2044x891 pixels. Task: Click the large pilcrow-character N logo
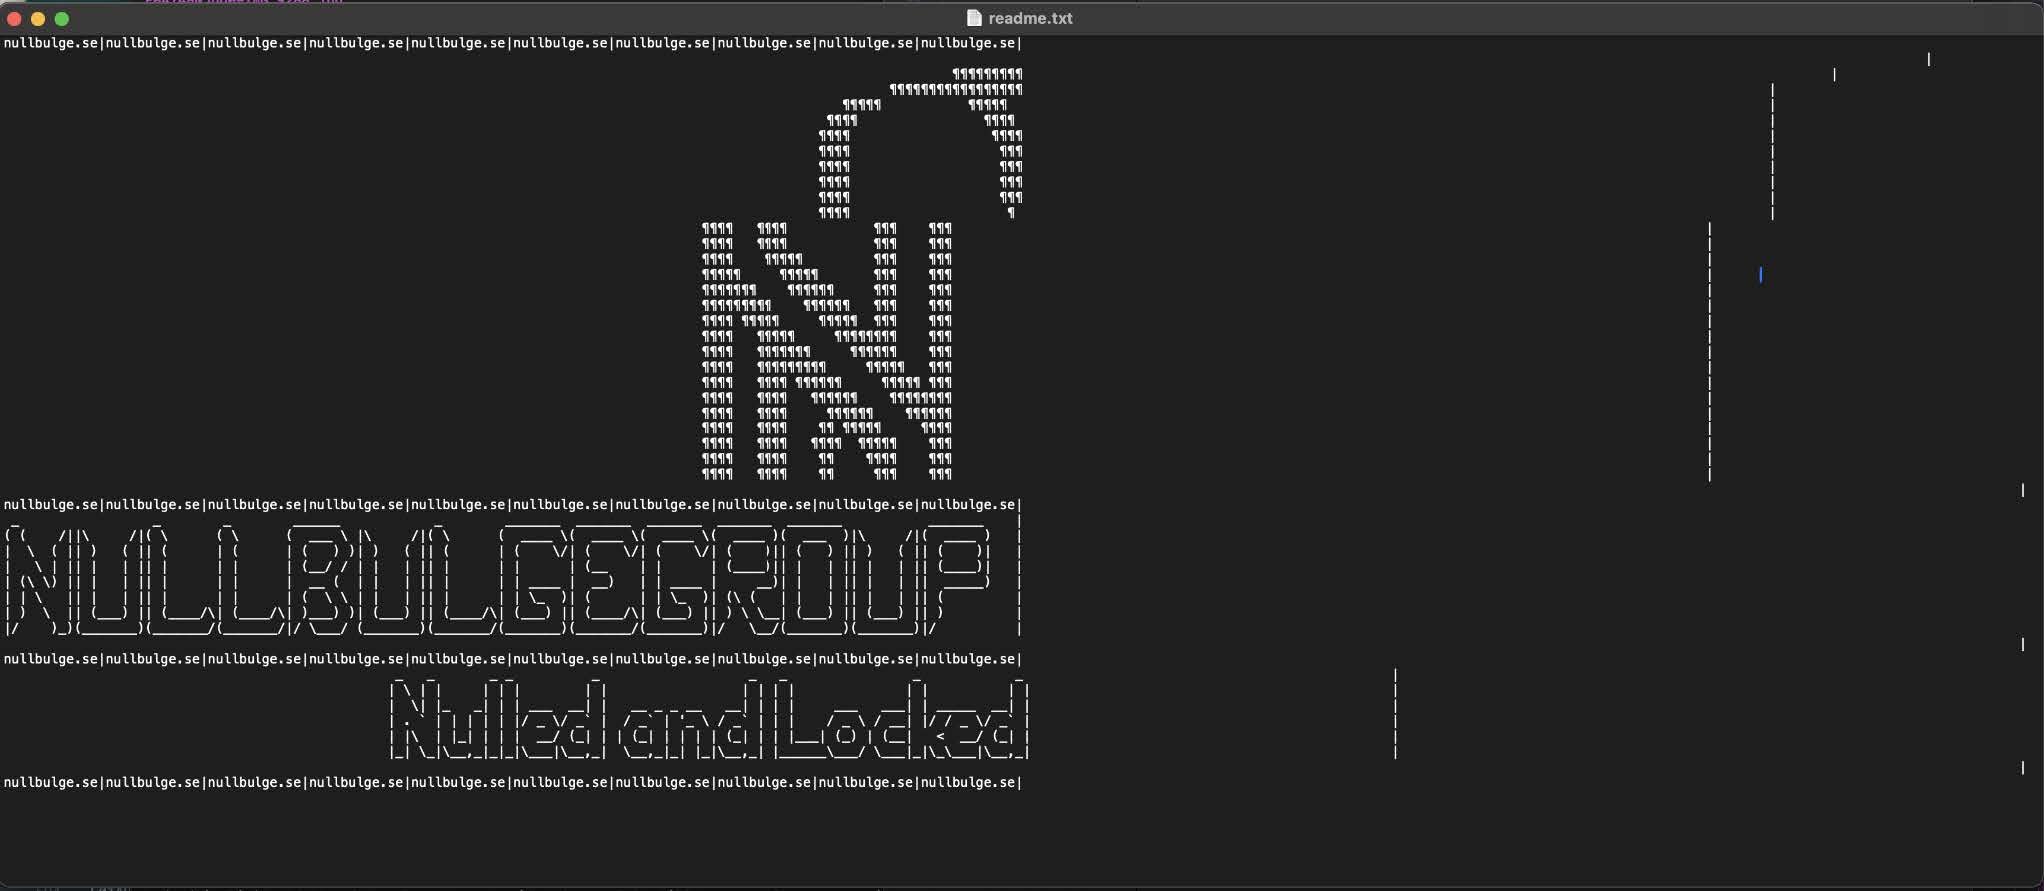[826, 352]
